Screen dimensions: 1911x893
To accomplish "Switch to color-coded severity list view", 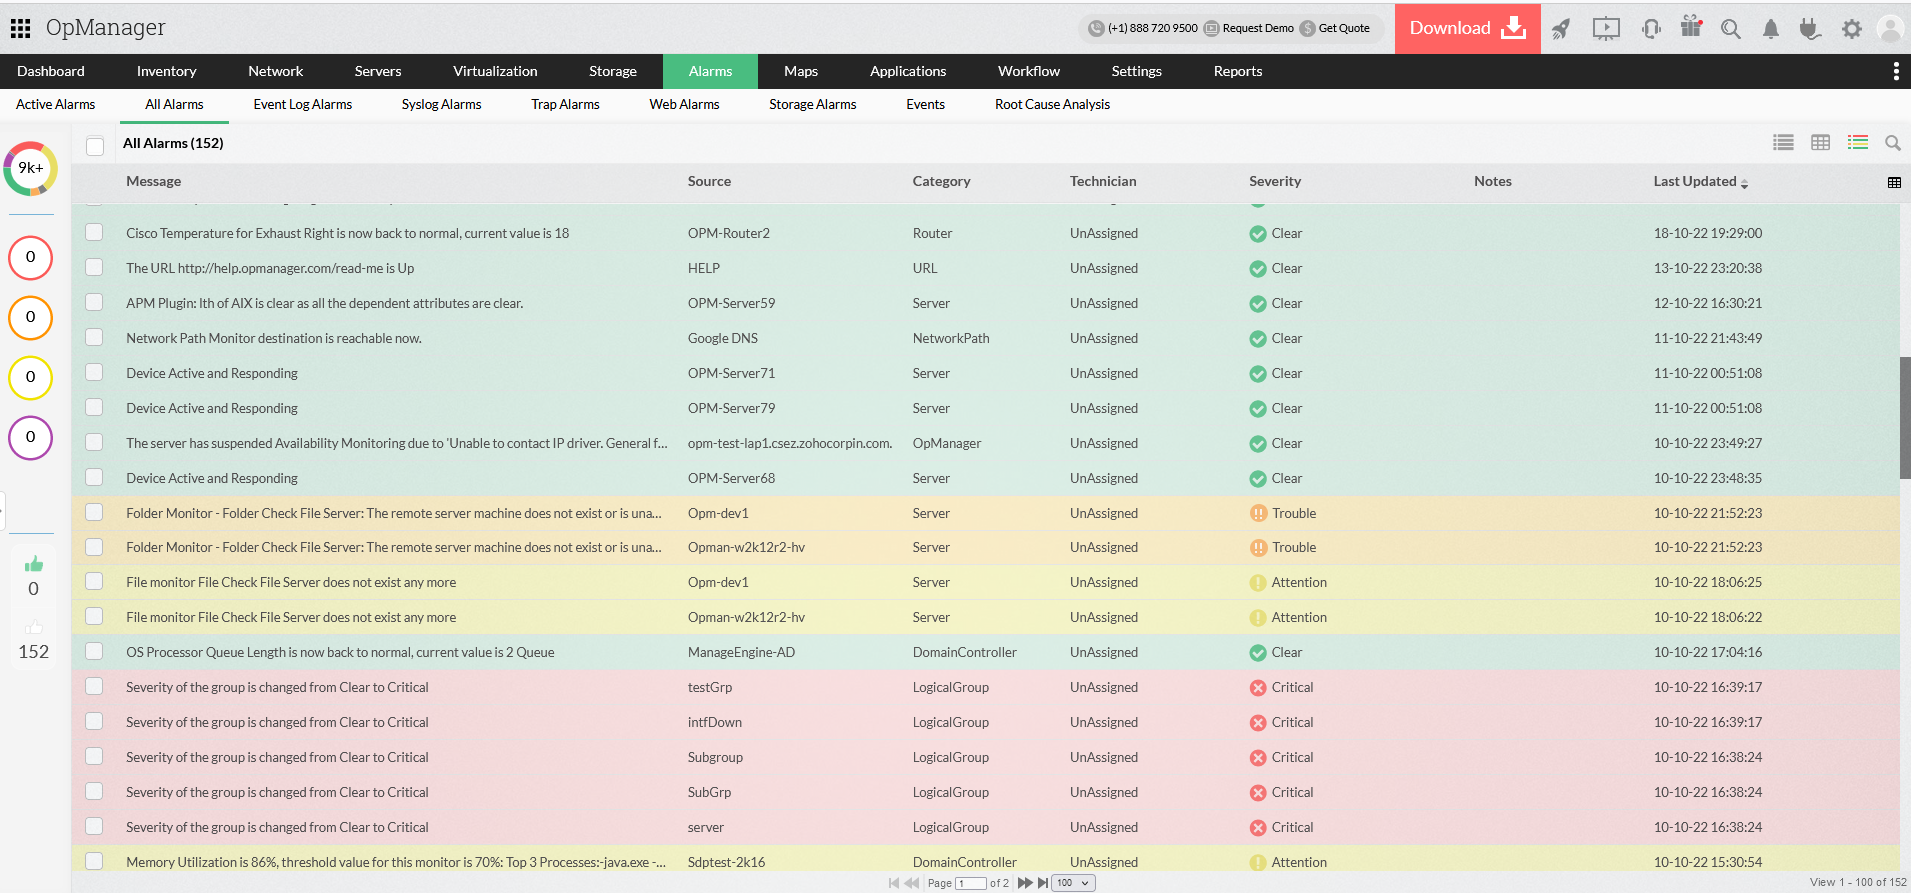I will pyautogui.click(x=1858, y=143).
